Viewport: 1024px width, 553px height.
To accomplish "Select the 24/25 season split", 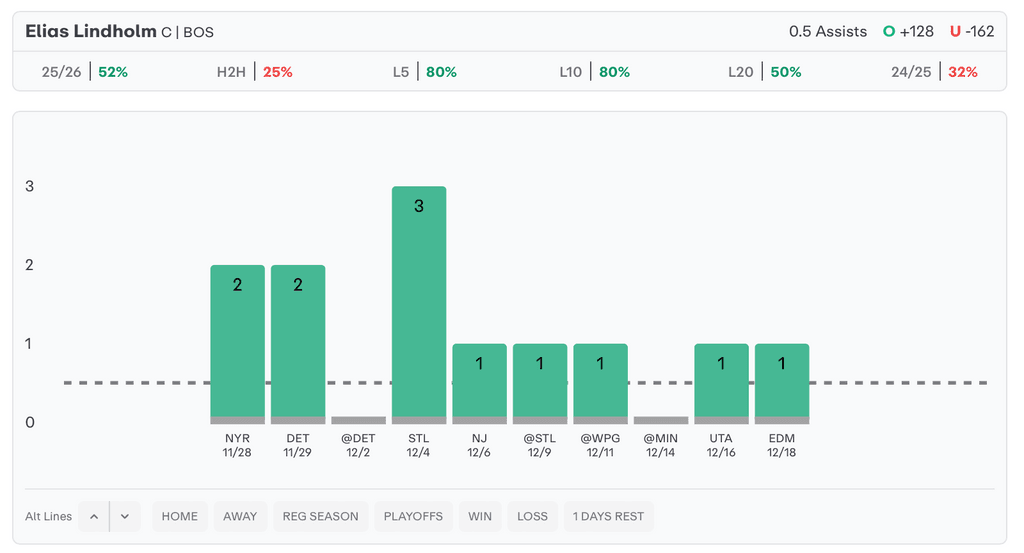I will (934, 72).
